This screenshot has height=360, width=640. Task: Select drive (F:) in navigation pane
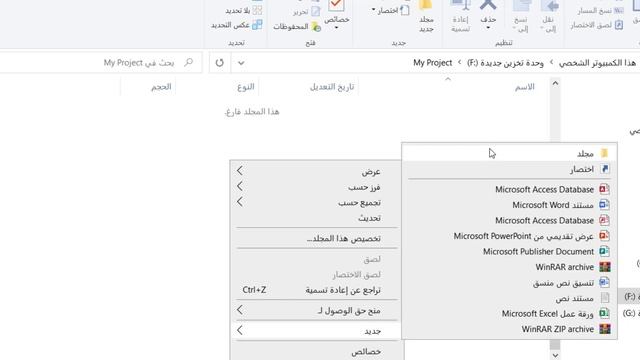(x=629, y=297)
